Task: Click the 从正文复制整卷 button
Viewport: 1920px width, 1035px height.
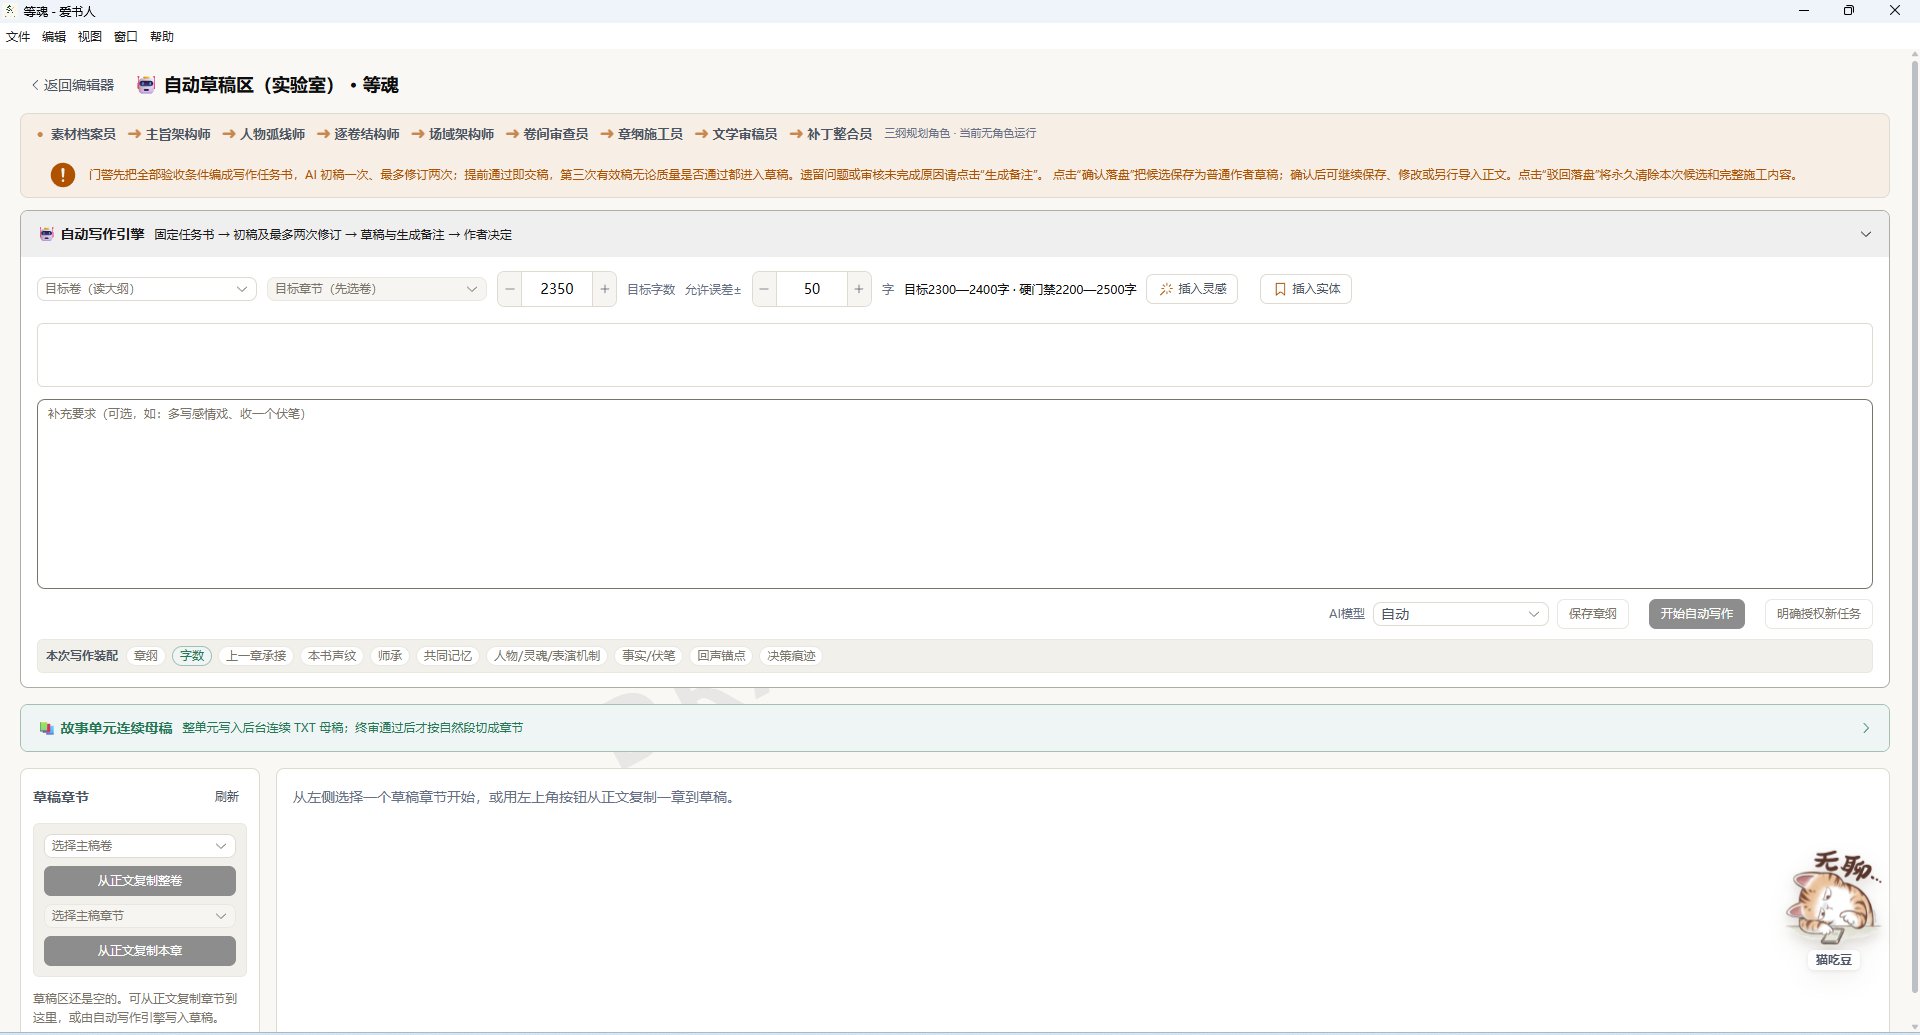Action: click(139, 881)
